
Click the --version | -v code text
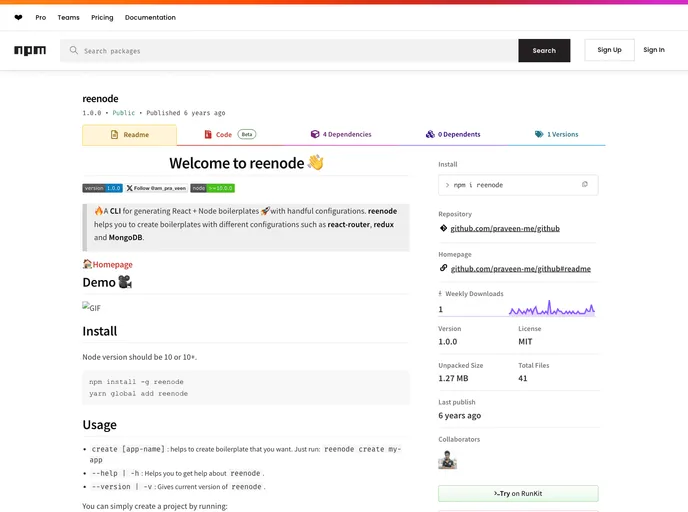pyautogui.click(x=122, y=487)
